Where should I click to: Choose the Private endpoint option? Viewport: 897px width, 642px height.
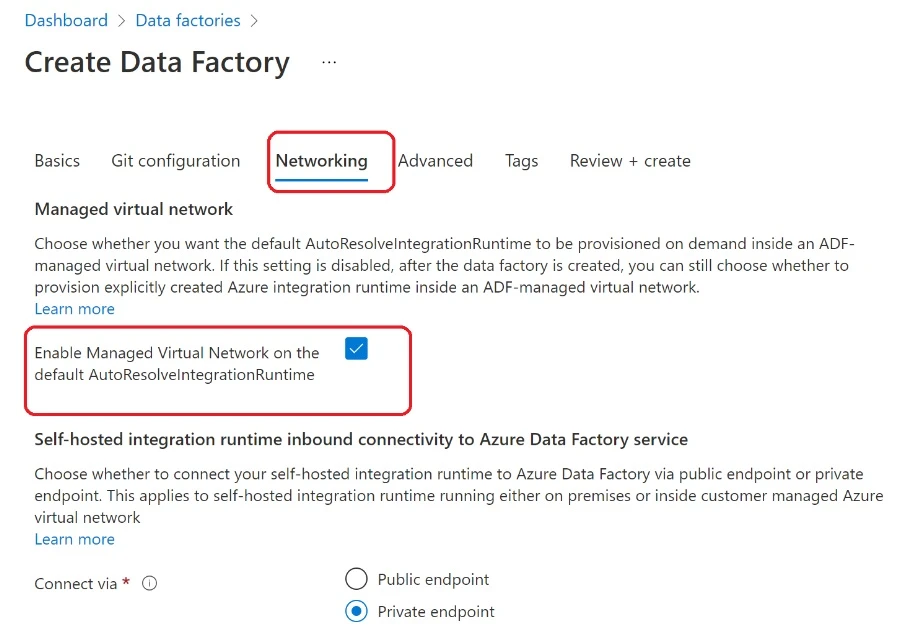click(356, 611)
